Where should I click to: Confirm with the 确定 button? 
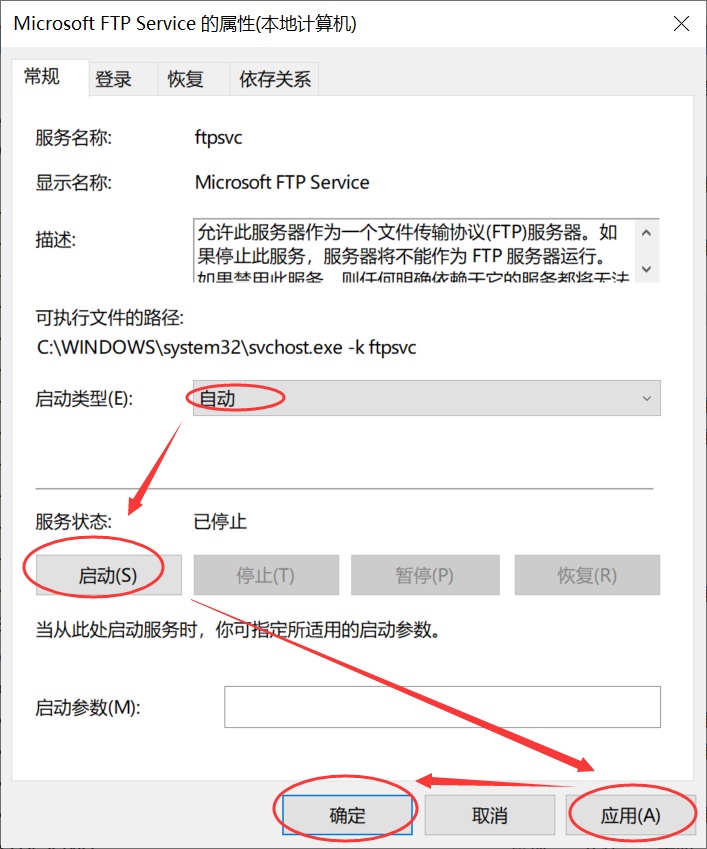pyautogui.click(x=347, y=815)
